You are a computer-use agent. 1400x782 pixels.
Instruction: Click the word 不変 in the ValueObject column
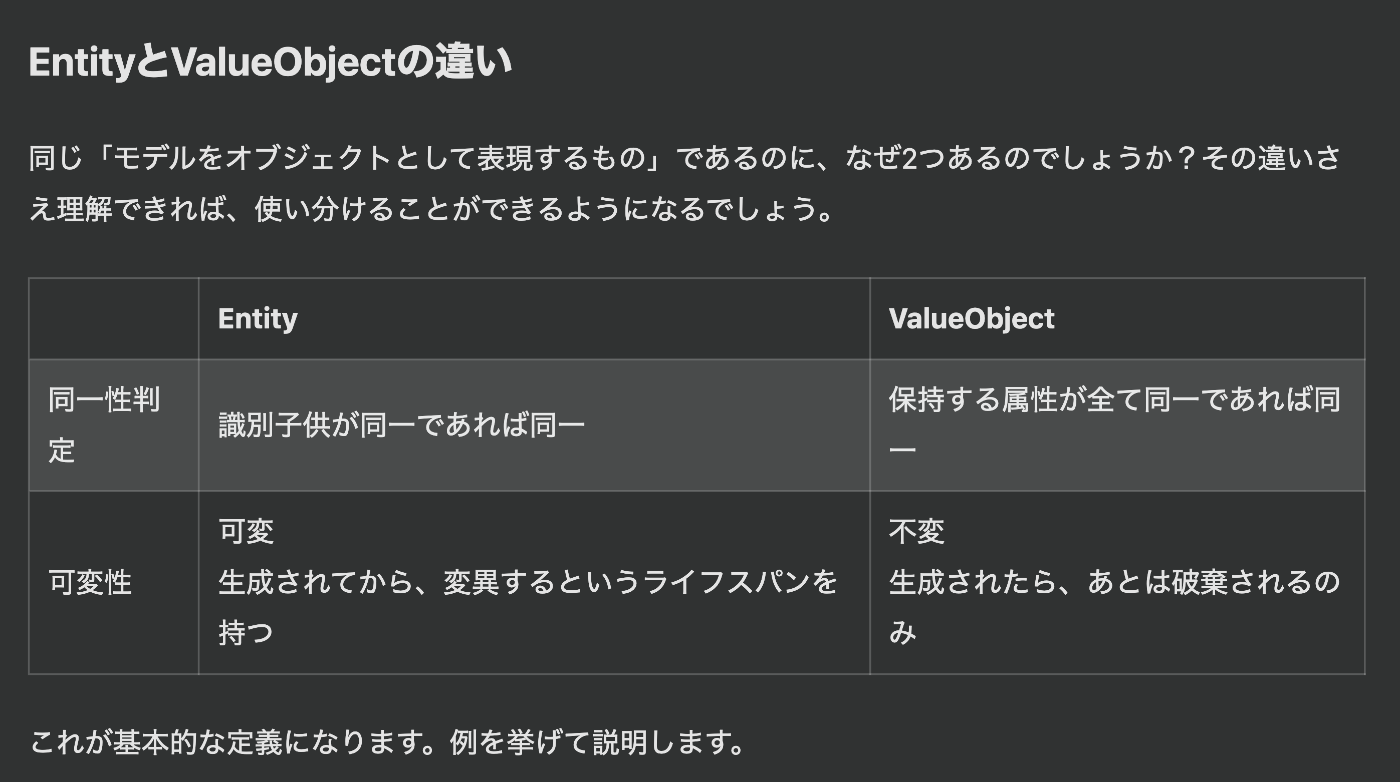(916, 531)
